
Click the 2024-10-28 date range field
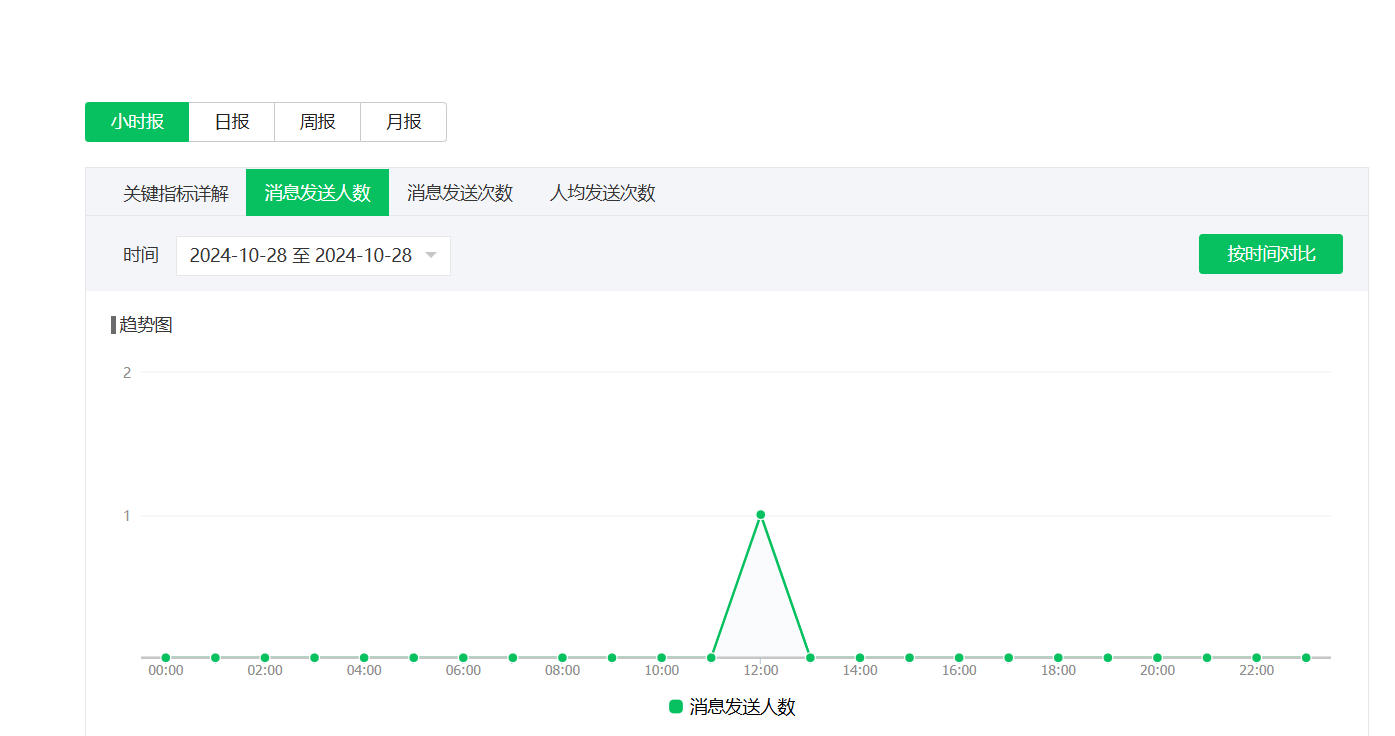coord(300,256)
